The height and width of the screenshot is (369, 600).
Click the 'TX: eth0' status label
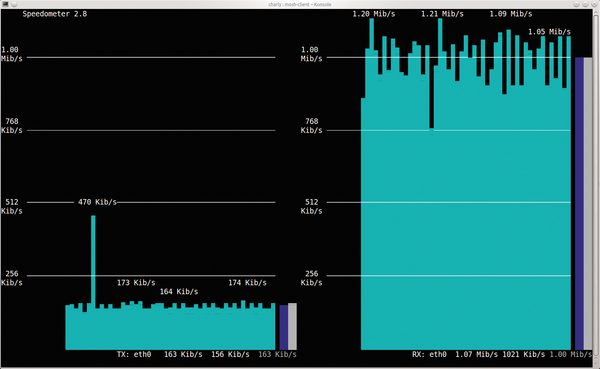(x=134, y=354)
